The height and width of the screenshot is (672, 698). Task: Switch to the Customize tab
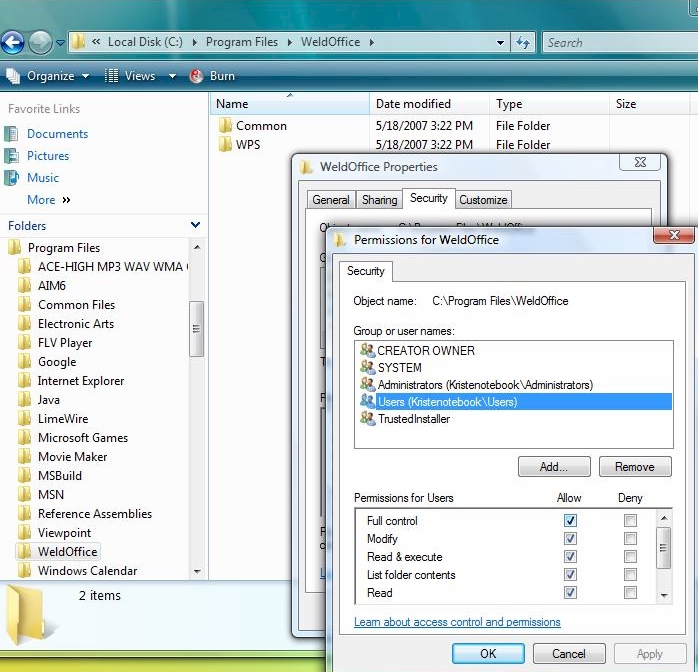pyautogui.click(x=484, y=200)
